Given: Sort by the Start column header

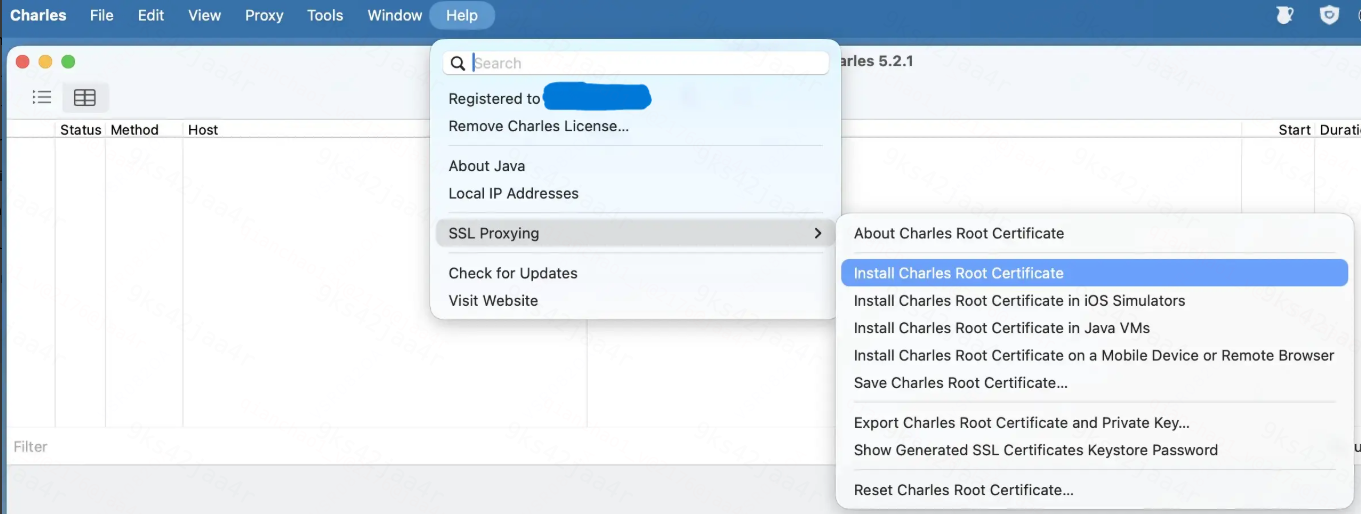Looking at the screenshot, I should click(x=1294, y=130).
